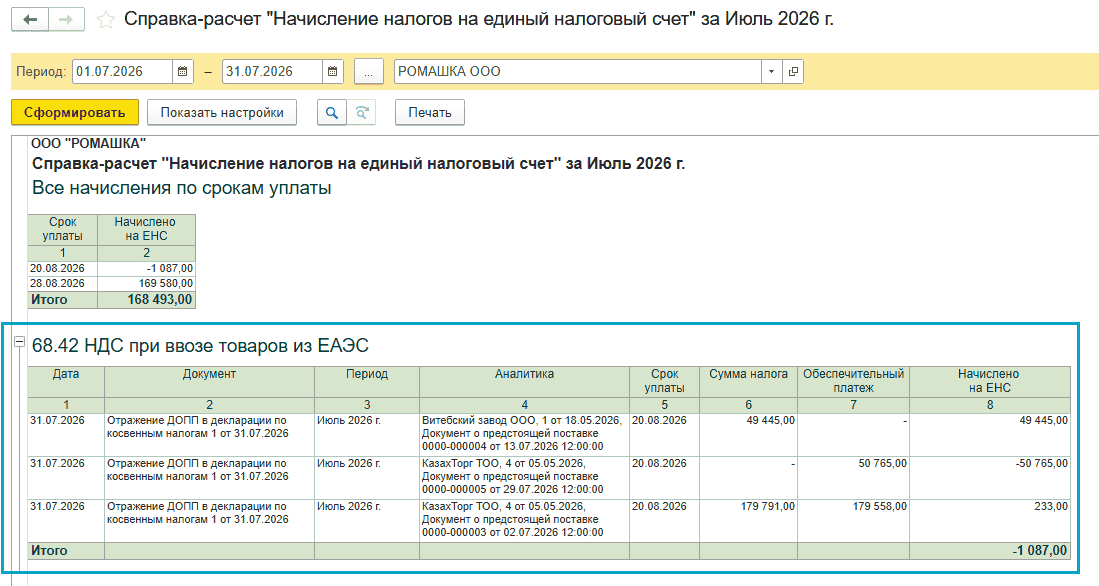Select the 233,00 accrued cell
The image size is (1099, 586).
click(990, 521)
